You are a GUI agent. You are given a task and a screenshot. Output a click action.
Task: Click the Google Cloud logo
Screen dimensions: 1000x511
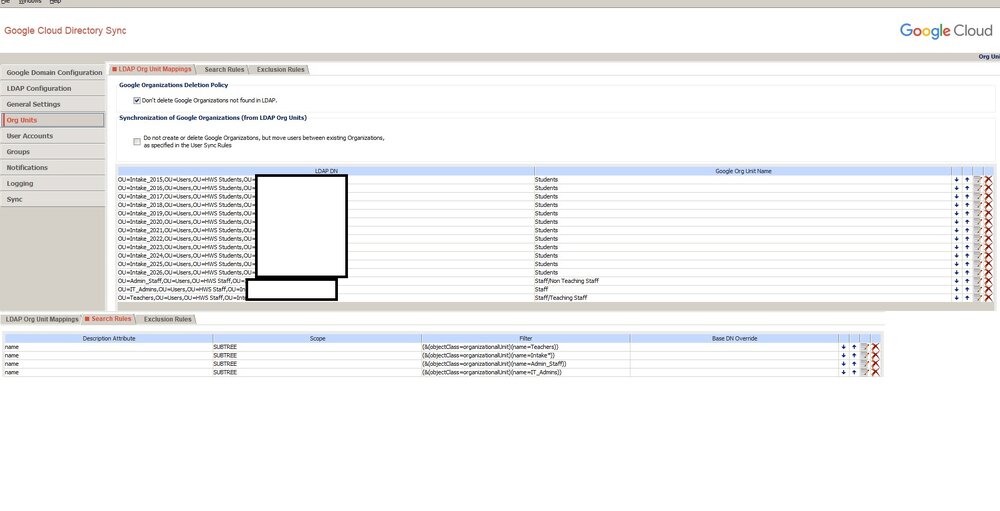click(946, 31)
